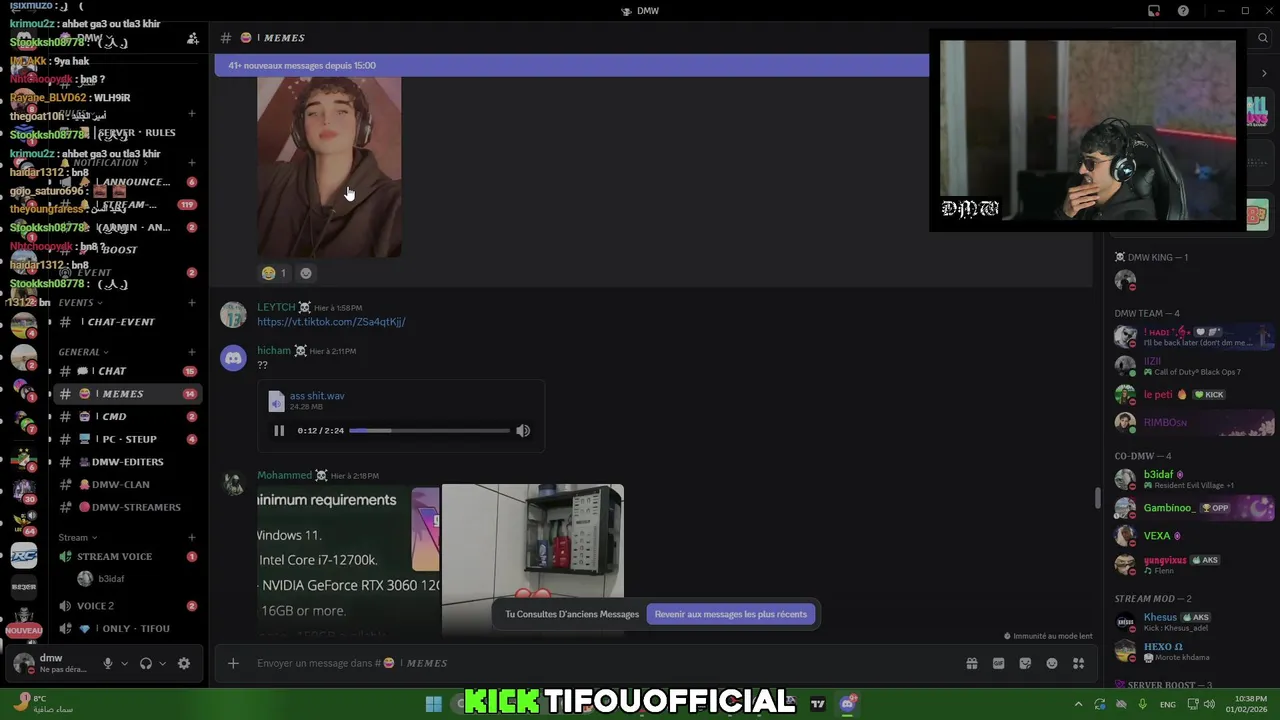Click the plus attachment button
This screenshot has height=720, width=1280.
[233, 663]
